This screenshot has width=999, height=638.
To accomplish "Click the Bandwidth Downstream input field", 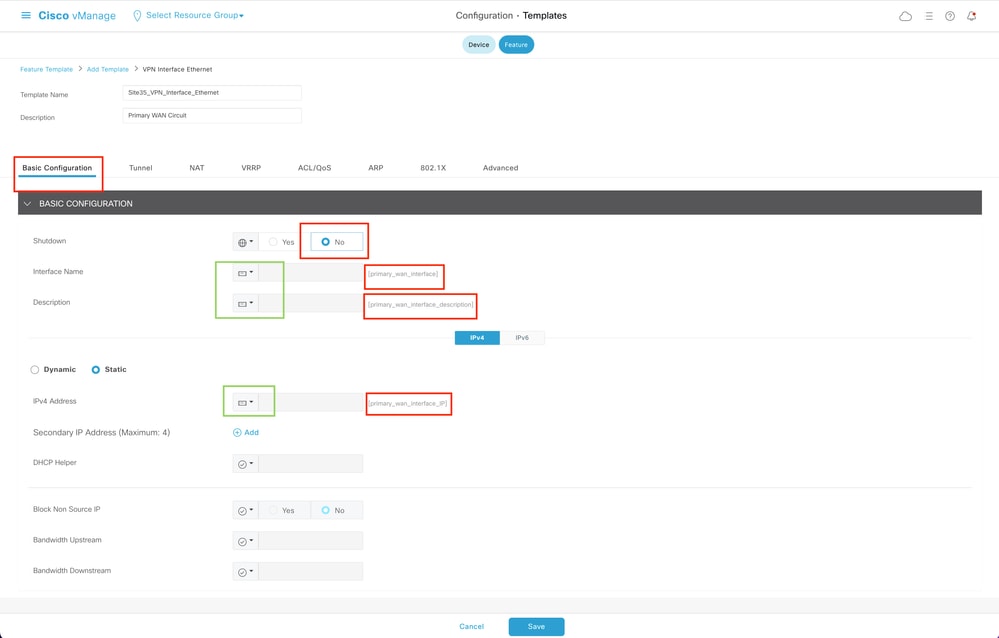I will click(x=311, y=572).
